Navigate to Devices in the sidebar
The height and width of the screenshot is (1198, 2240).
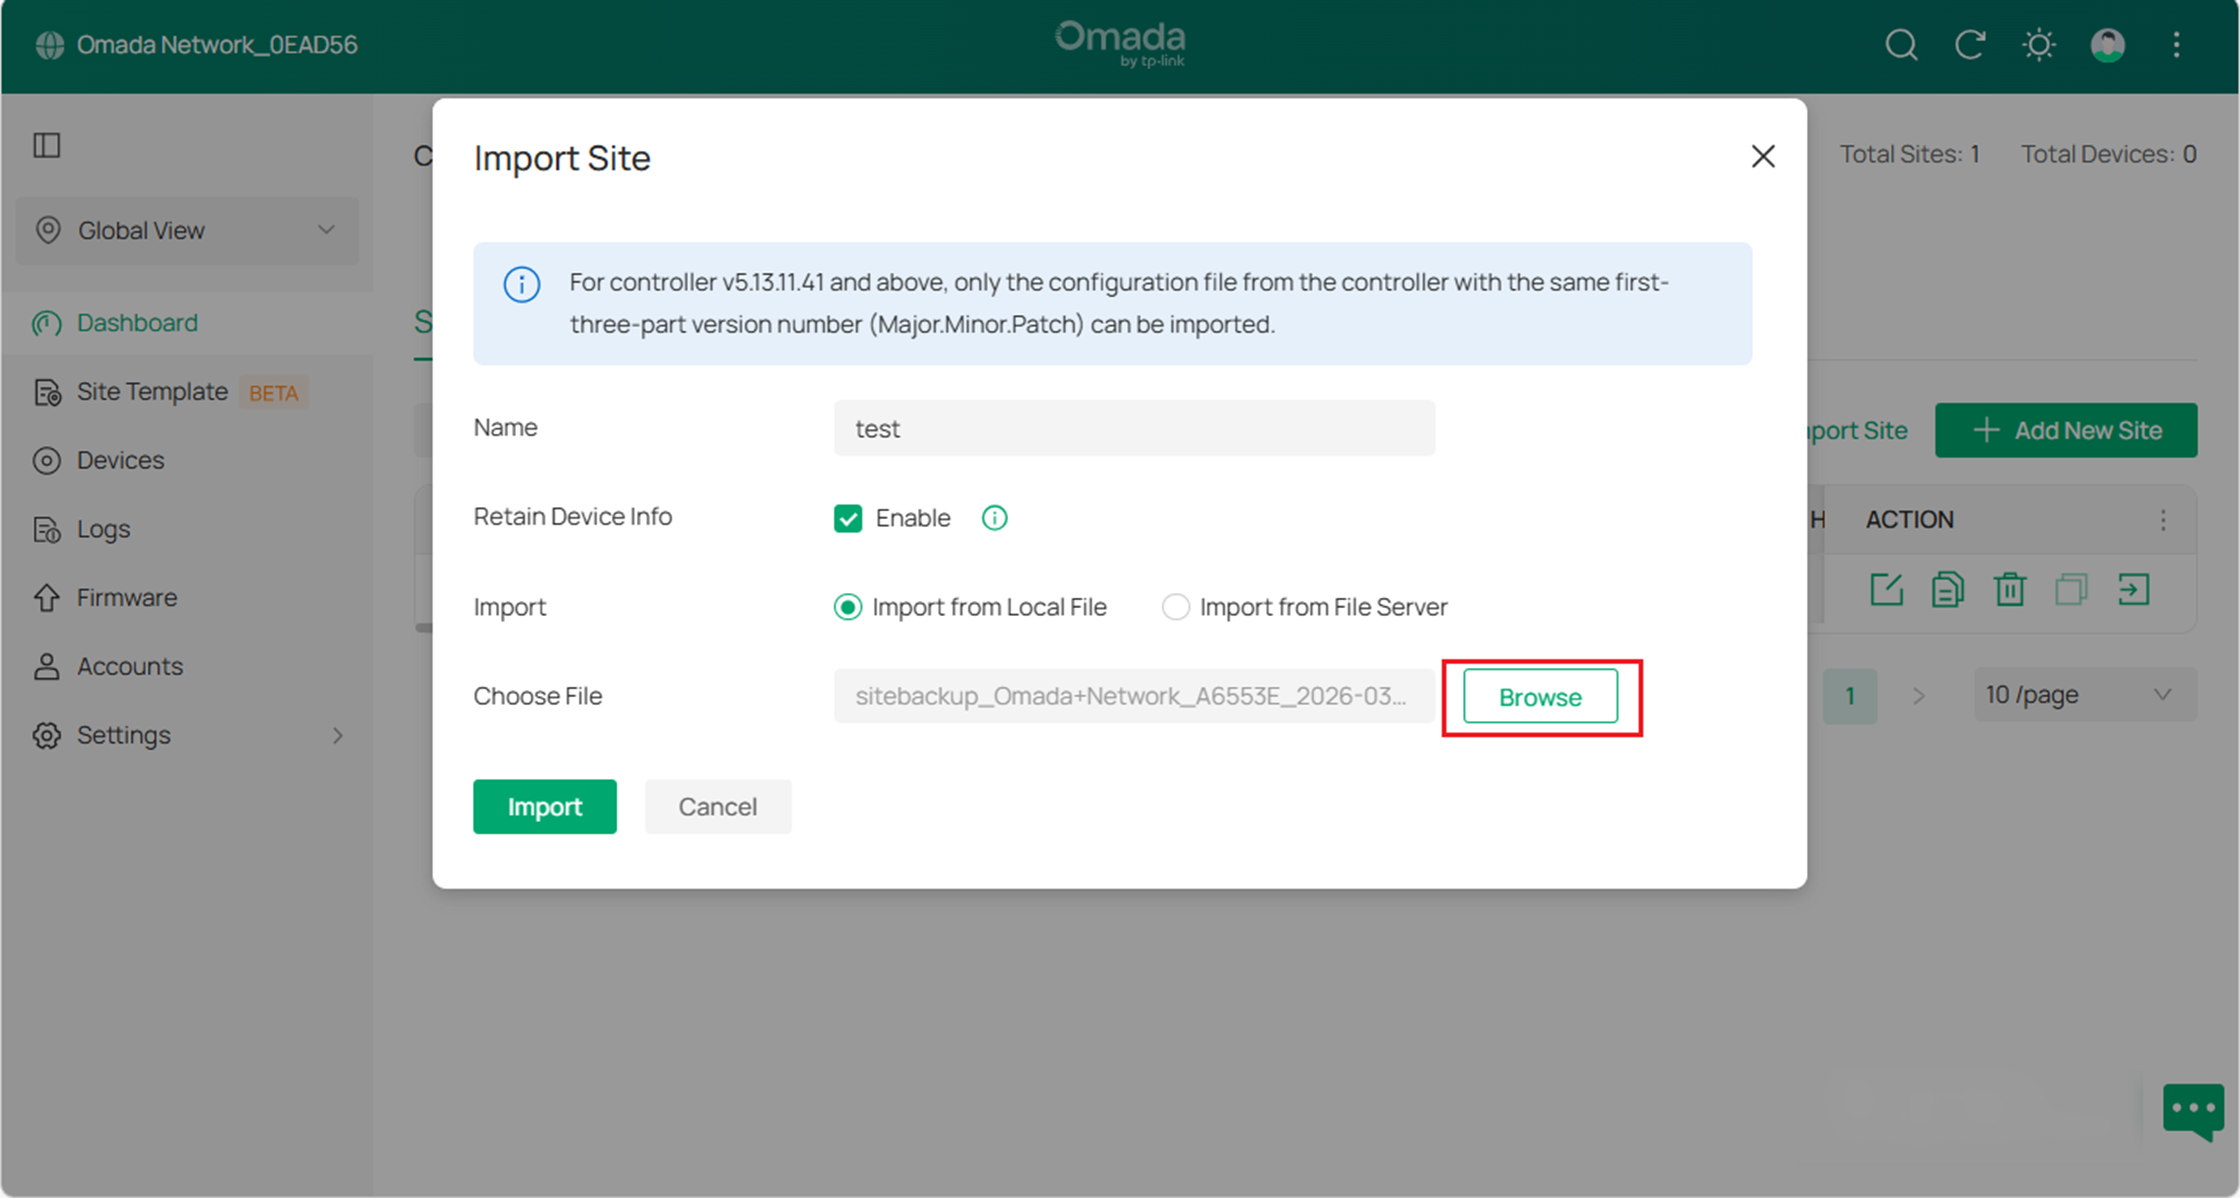click(120, 460)
